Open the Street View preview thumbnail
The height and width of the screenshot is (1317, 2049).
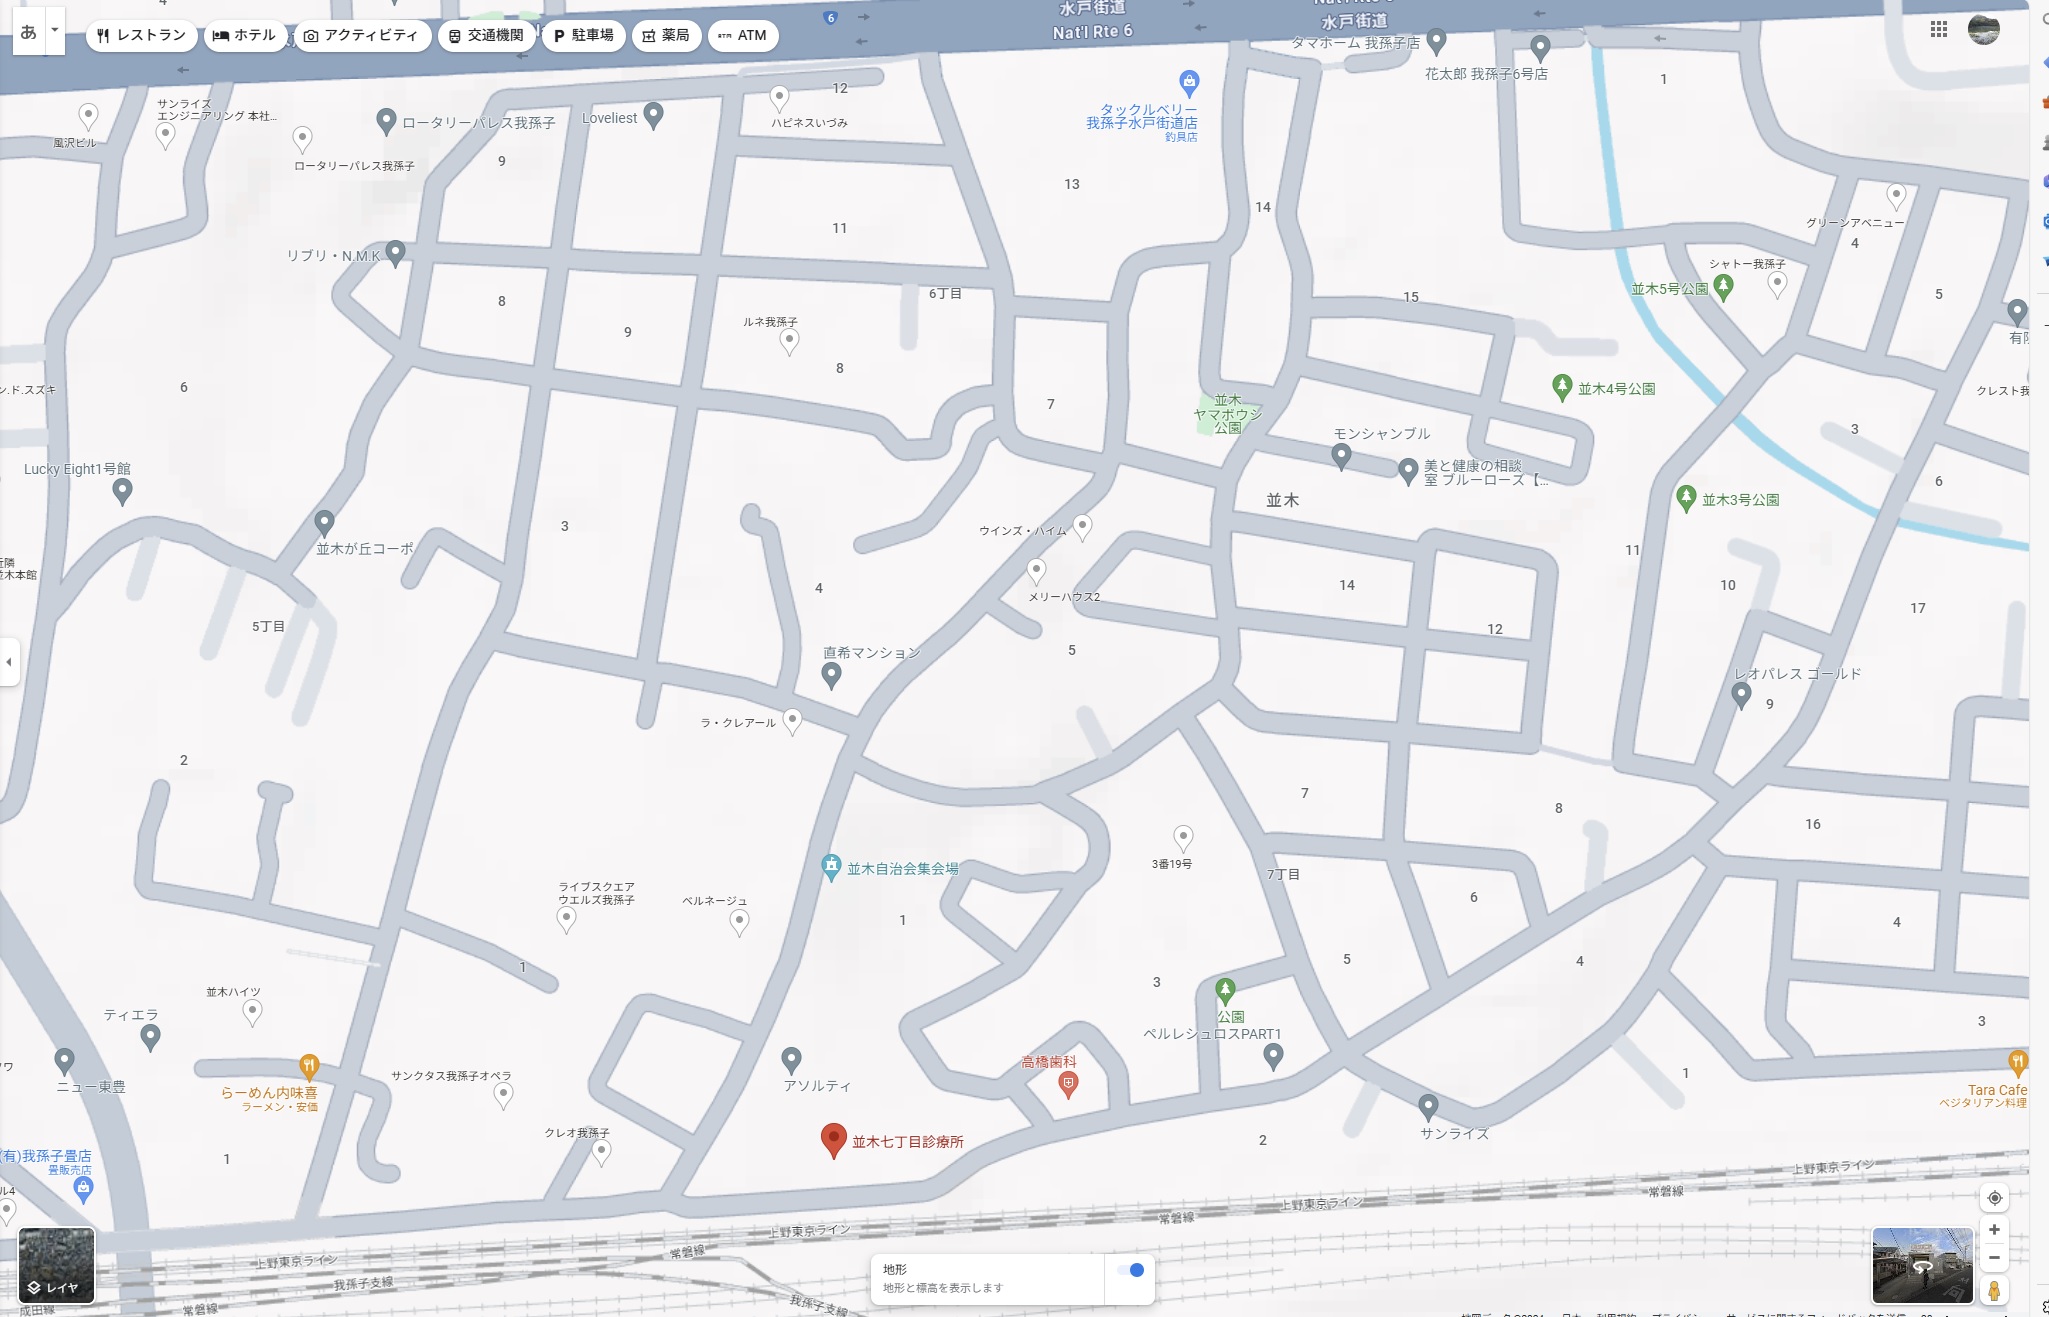click(x=1922, y=1265)
